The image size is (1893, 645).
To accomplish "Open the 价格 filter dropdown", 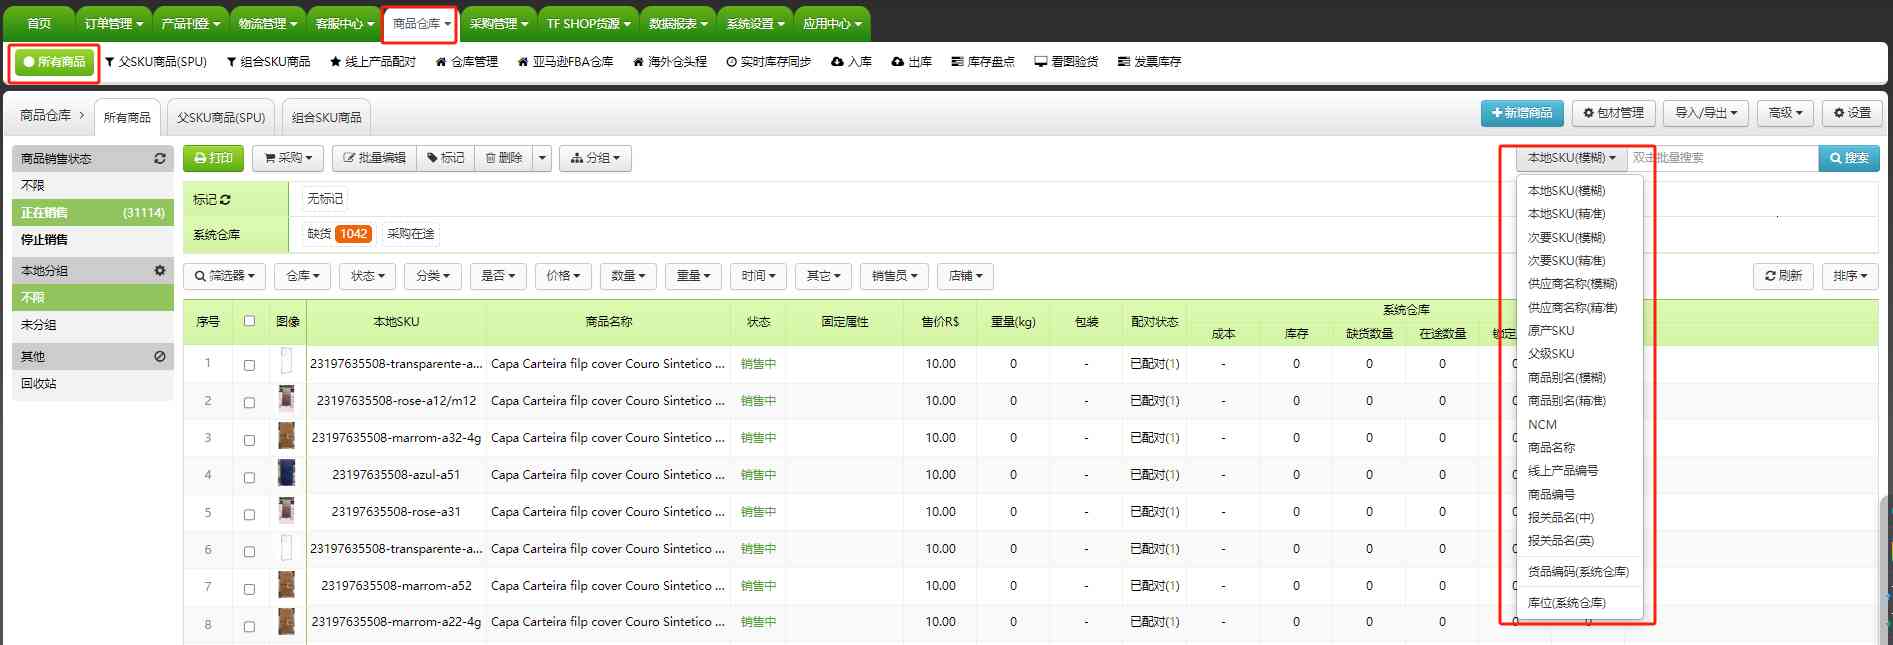I will (563, 276).
